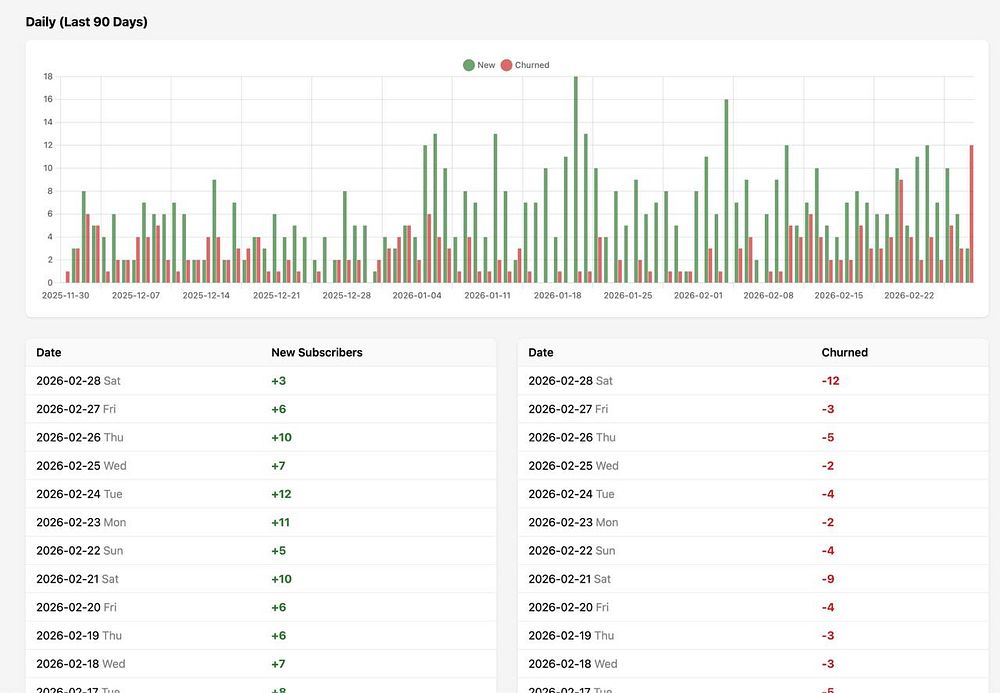Screen dimensions: 1000x693
Task: Click the 2026-02-22 x-axis label
Action: click(x=909, y=295)
